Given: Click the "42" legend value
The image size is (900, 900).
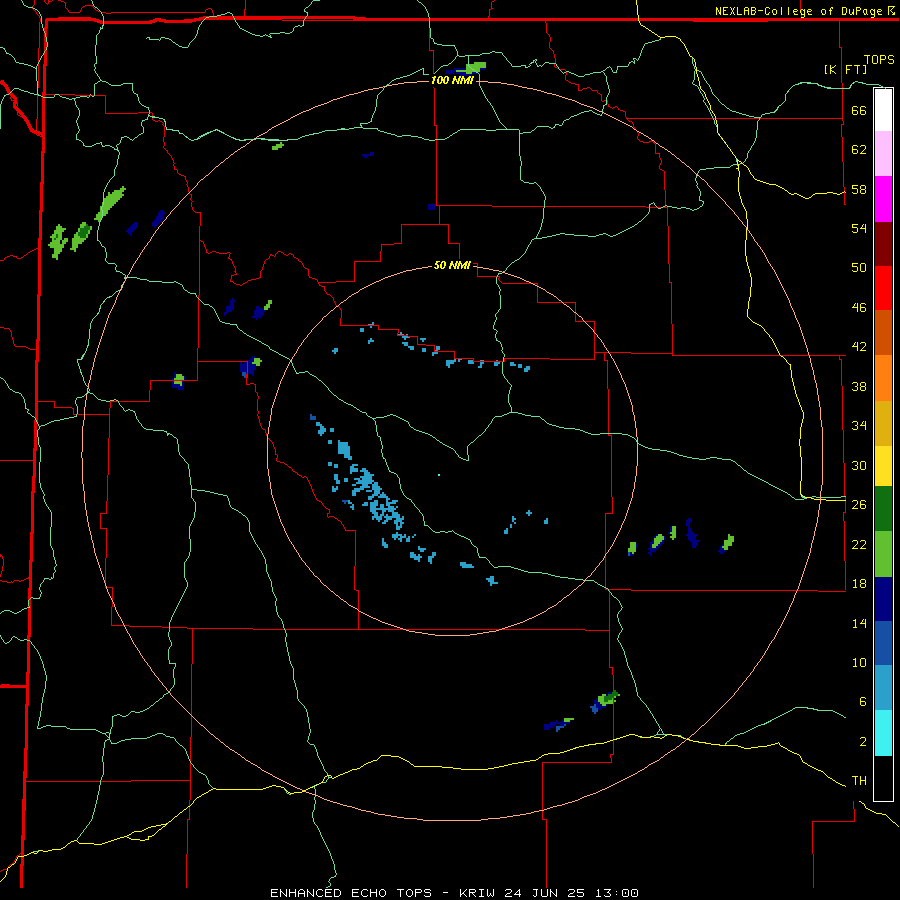Looking at the screenshot, I should [859, 347].
